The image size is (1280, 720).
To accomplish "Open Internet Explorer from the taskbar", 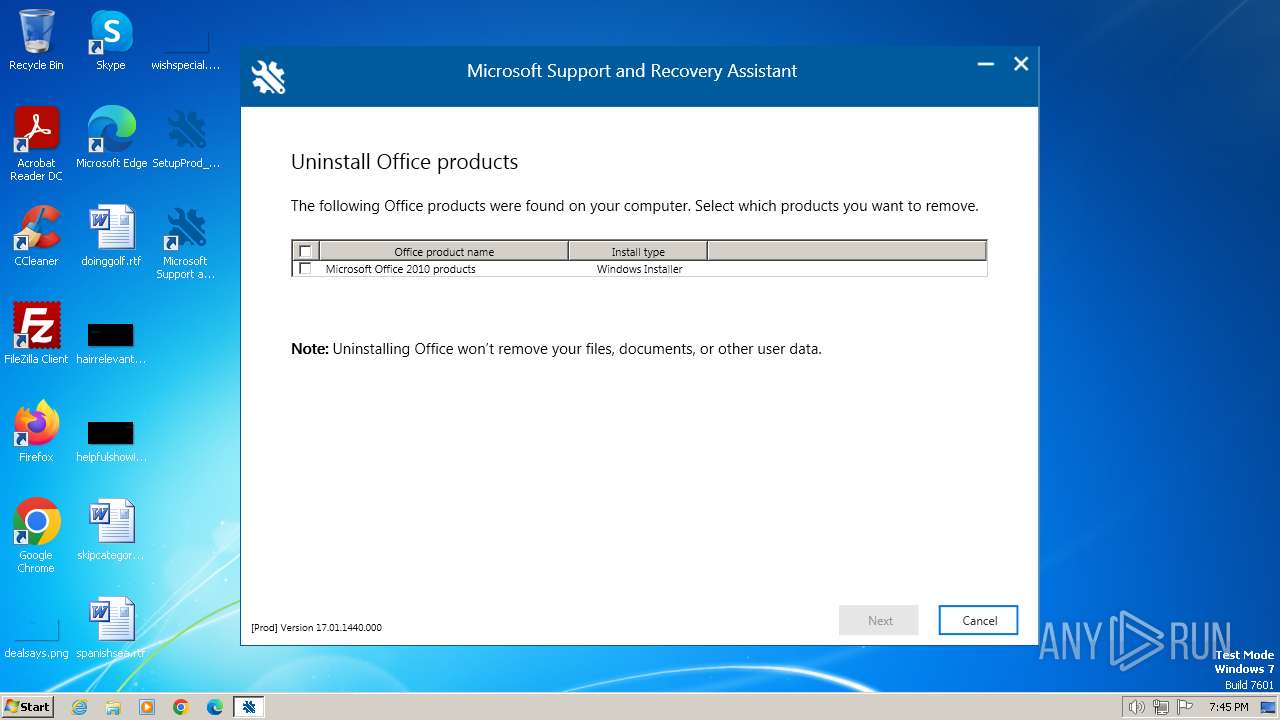I will [79, 707].
